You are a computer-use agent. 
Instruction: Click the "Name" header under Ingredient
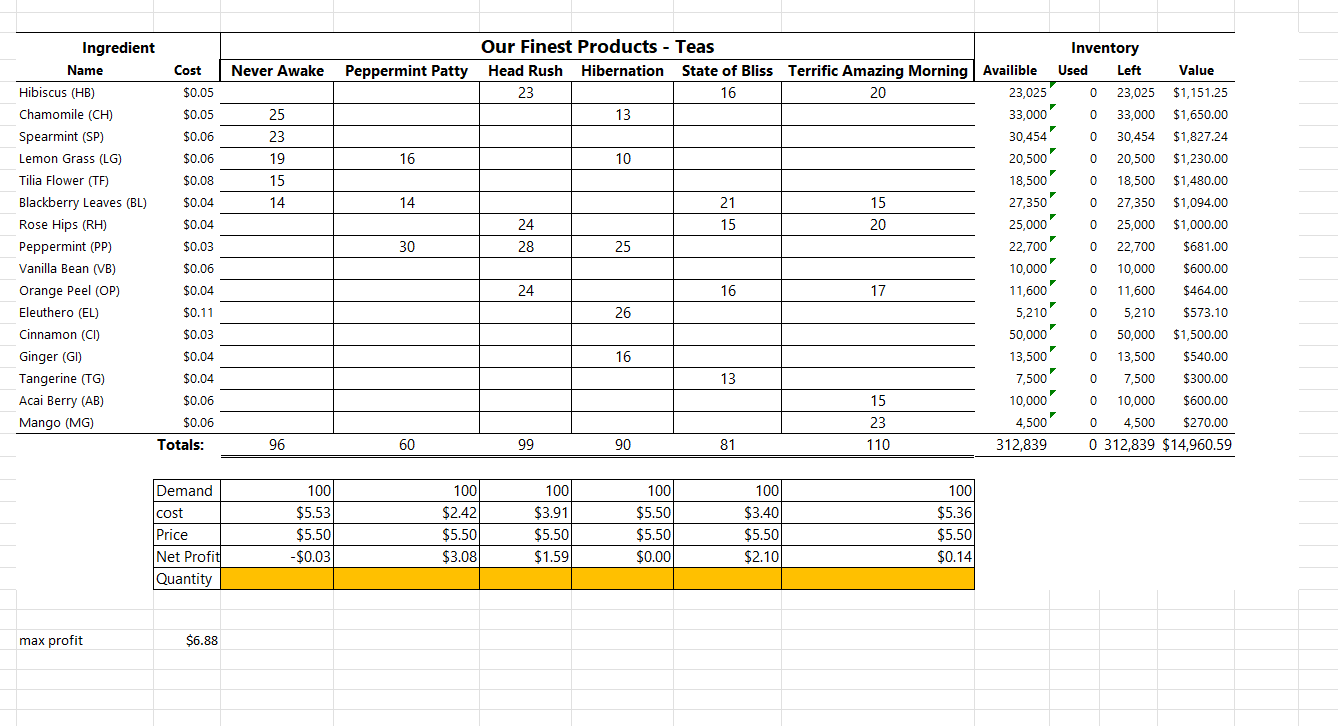85,71
